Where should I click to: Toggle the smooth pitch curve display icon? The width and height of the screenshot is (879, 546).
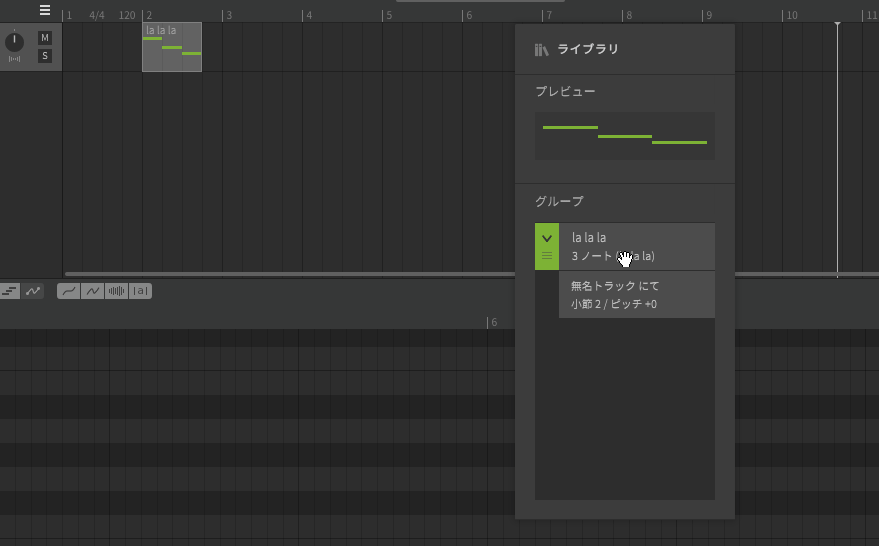click(69, 291)
